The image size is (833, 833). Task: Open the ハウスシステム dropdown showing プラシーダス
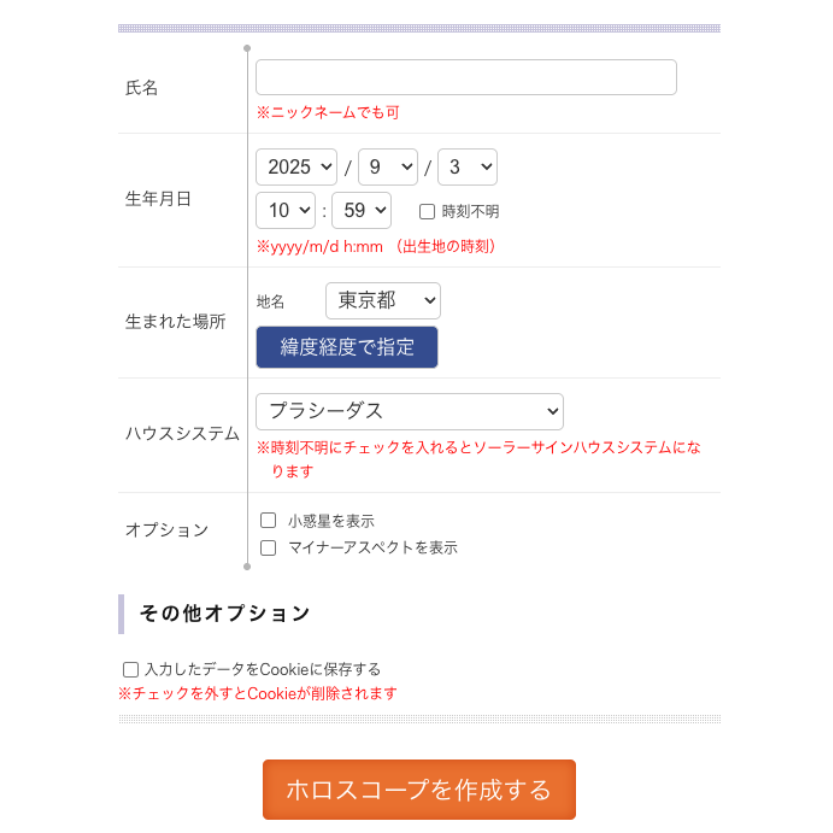pos(410,412)
